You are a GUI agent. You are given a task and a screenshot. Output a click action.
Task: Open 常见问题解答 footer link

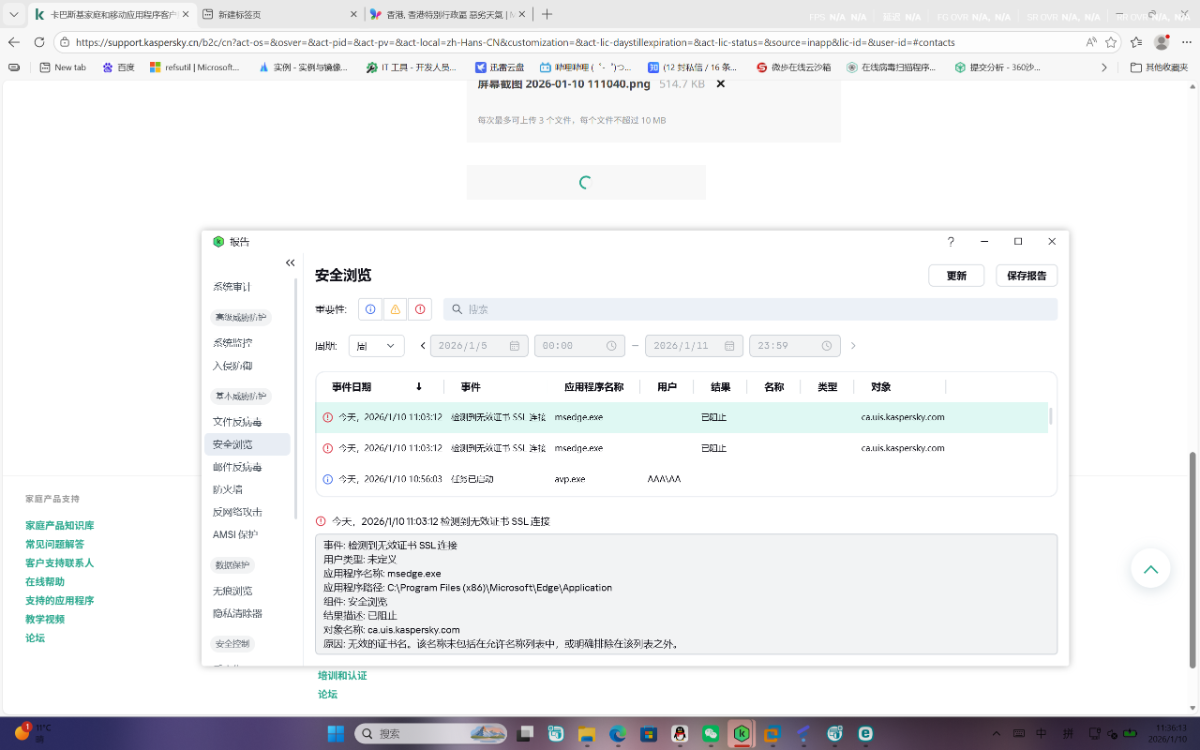coord(55,544)
